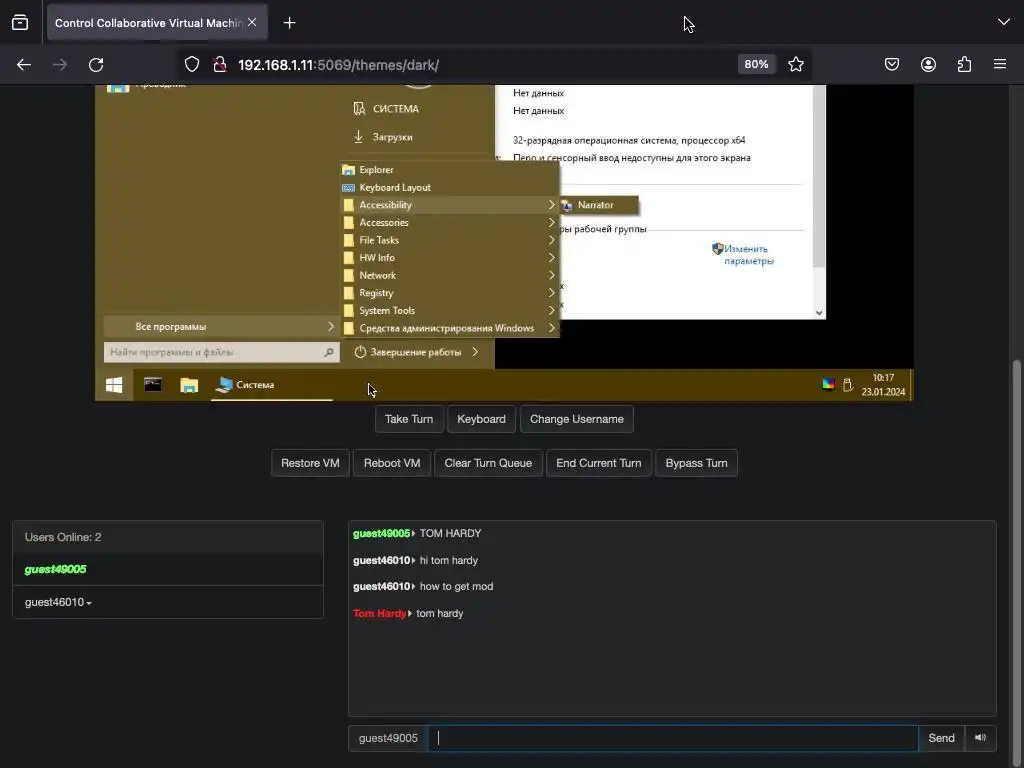This screenshot has height=768, width=1024.
Task: Open Keyboard Layout menu entry
Action: click(x=449, y=187)
